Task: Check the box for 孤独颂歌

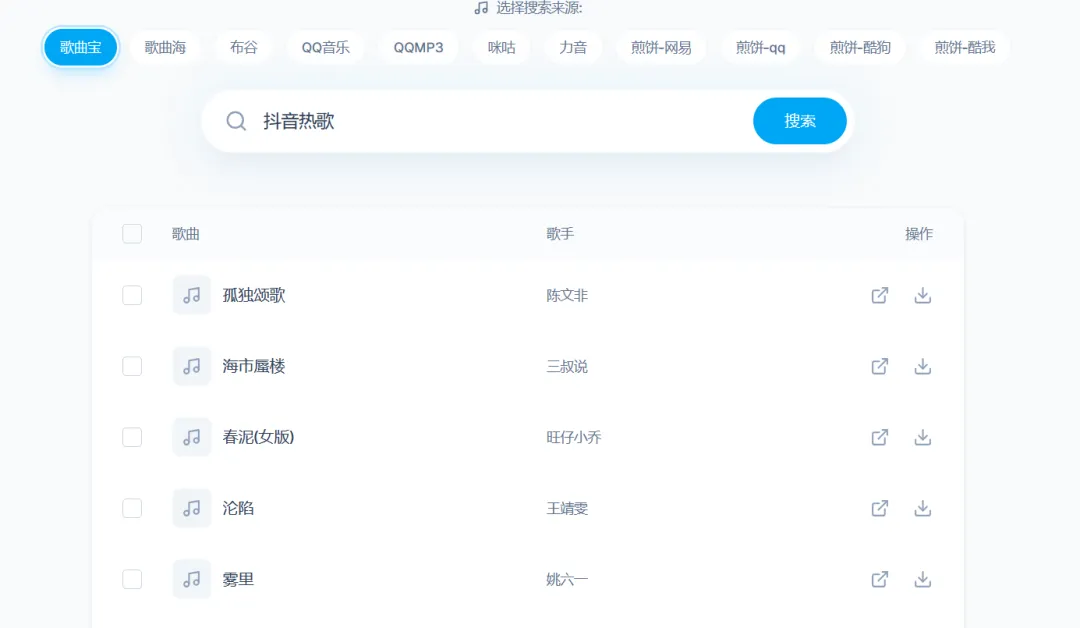Action: (132, 295)
